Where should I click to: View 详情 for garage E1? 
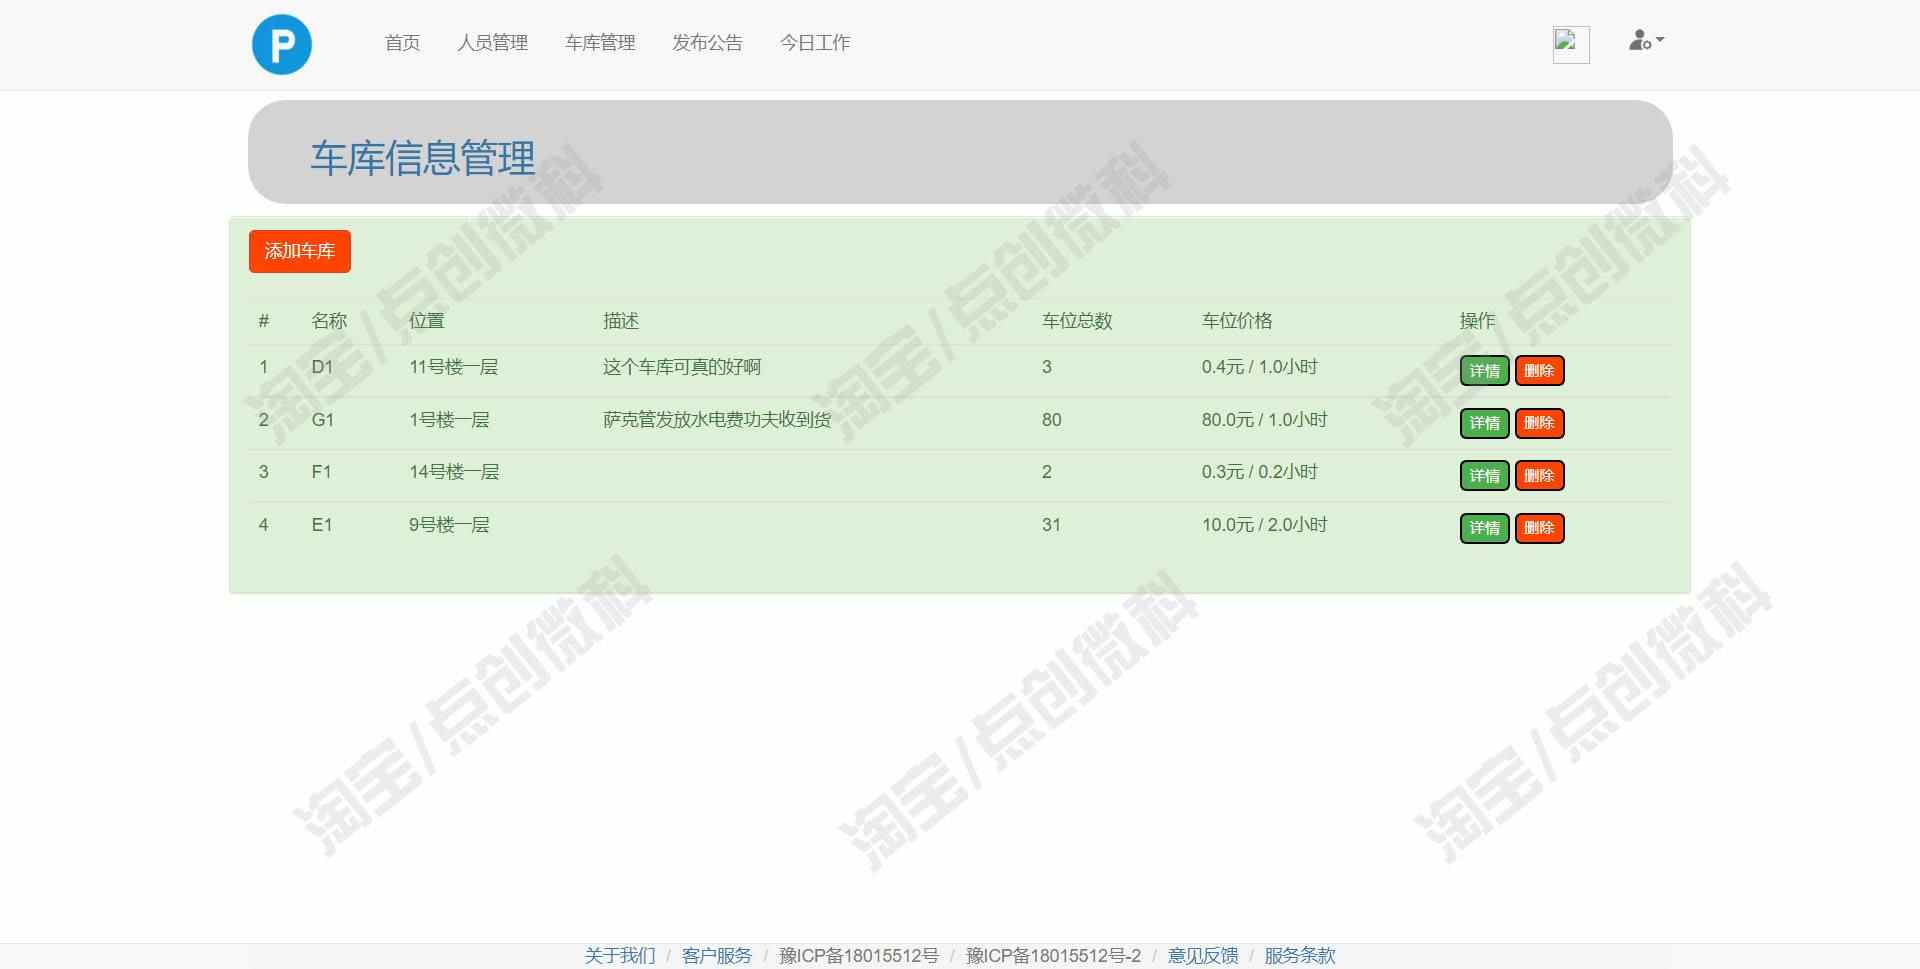1485,528
